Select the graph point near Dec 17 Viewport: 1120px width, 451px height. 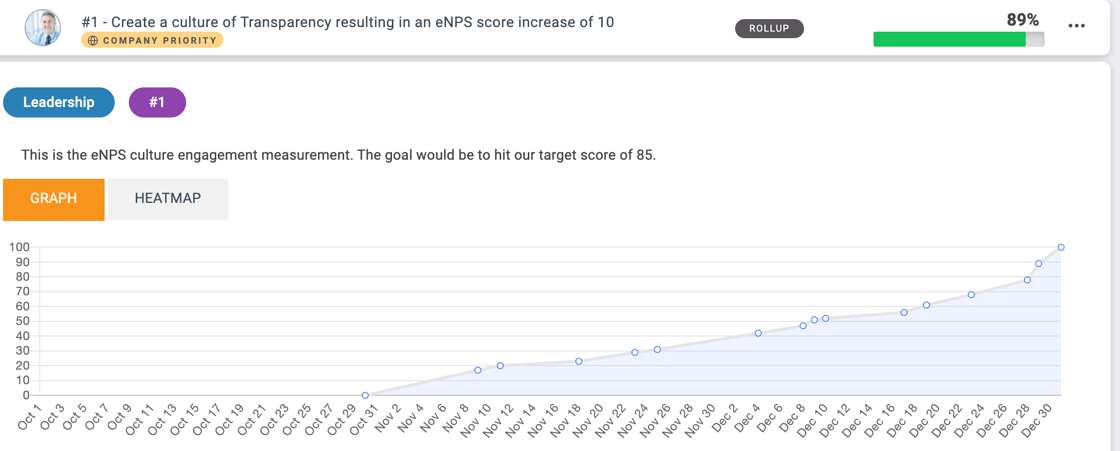(x=904, y=313)
